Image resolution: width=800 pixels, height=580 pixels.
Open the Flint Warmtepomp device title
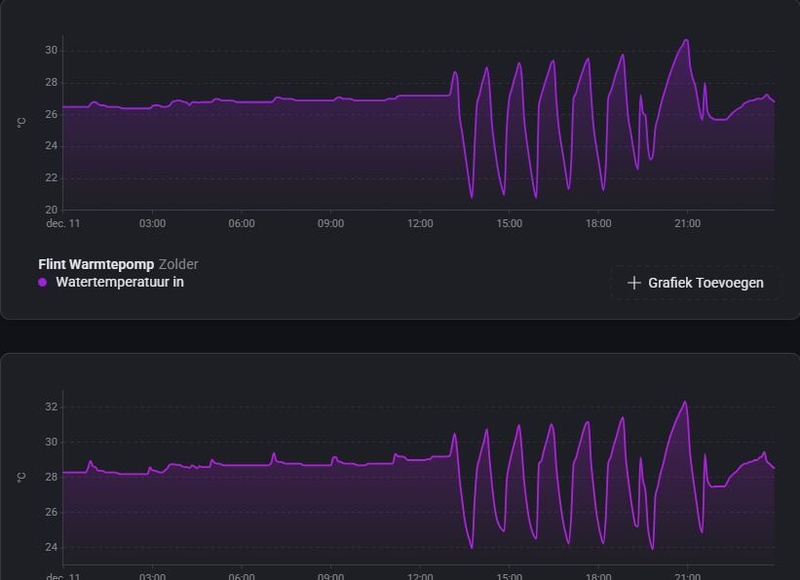pyautogui.click(x=96, y=264)
